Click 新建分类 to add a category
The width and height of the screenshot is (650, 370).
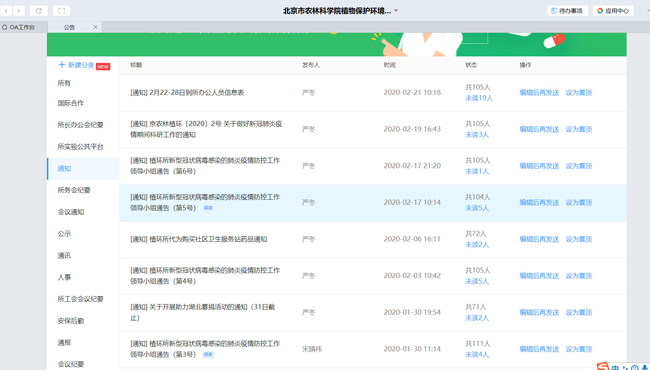tap(77, 65)
